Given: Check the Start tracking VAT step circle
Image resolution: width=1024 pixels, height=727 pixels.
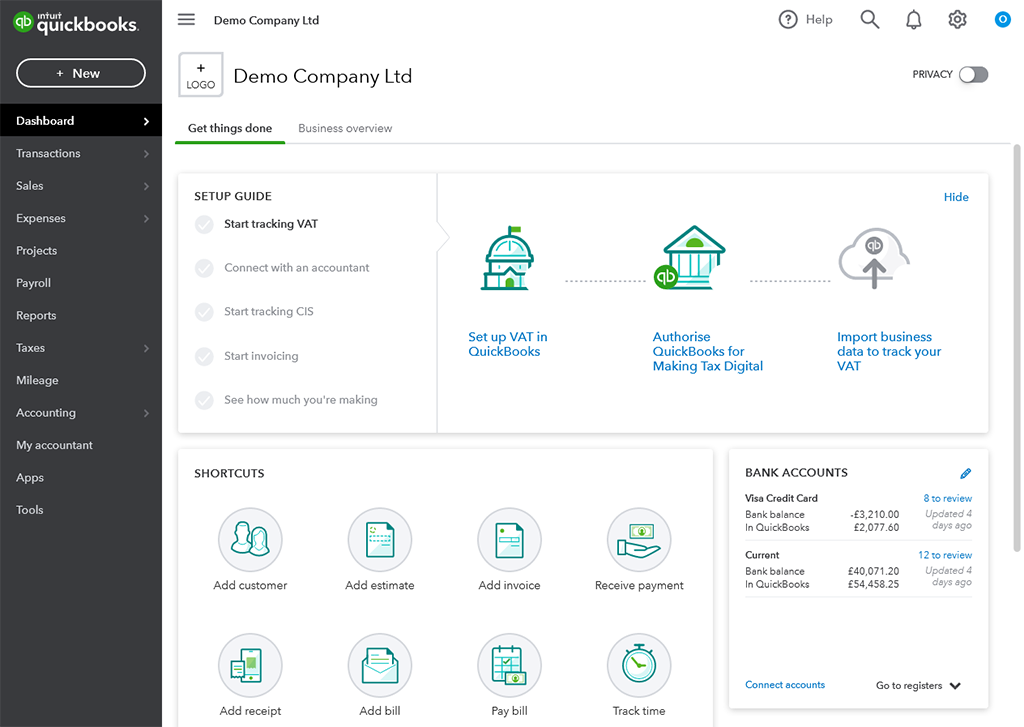Looking at the screenshot, I should 204,225.
